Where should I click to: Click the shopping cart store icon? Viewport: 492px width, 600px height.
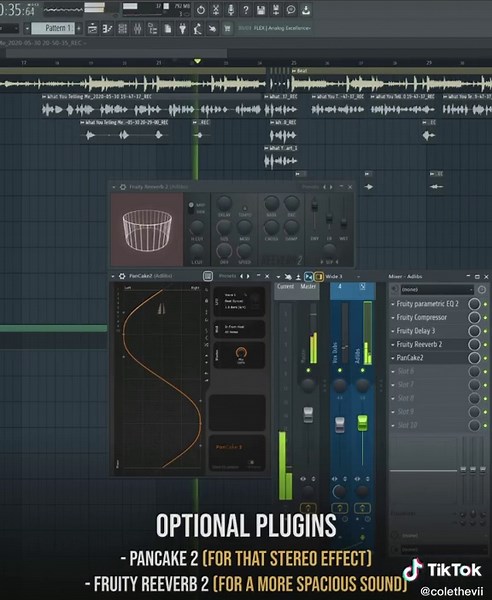pos(227,29)
